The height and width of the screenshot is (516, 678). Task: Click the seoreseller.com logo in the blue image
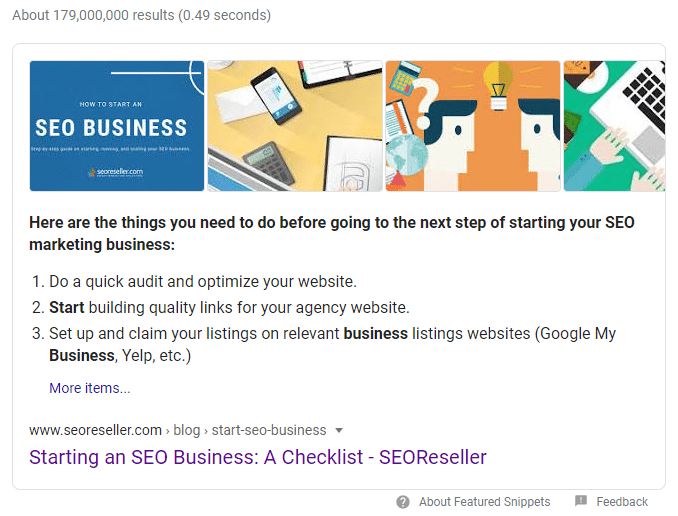(116, 172)
